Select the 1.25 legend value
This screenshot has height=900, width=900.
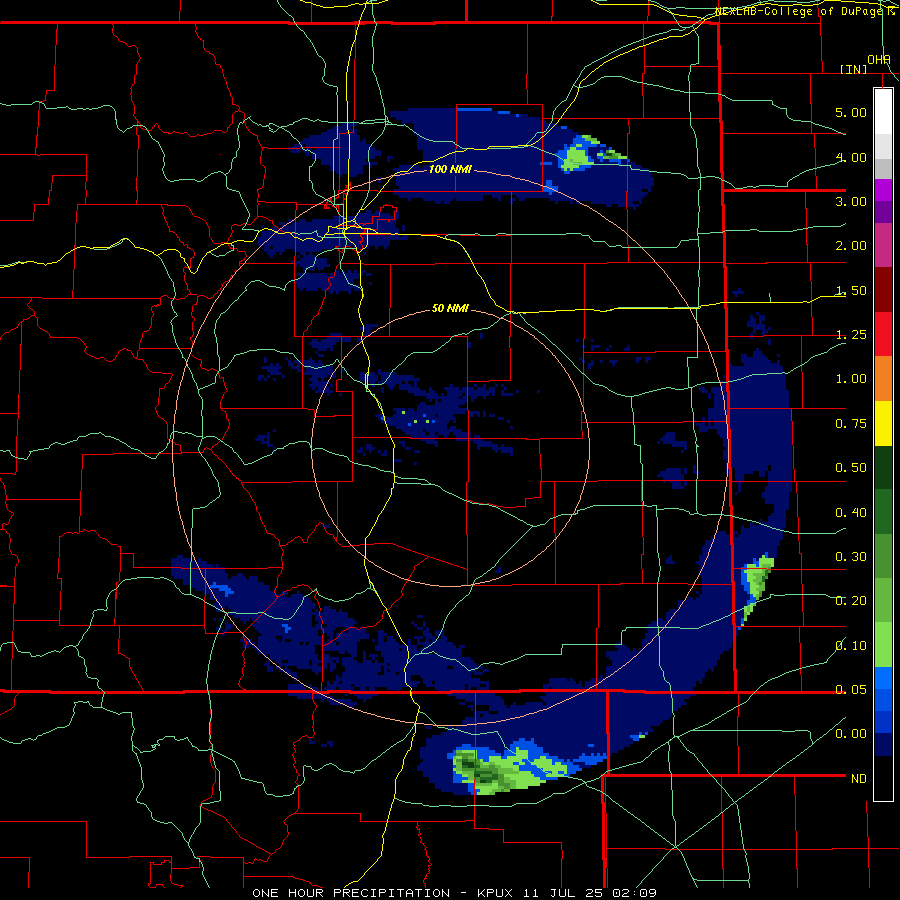(851, 334)
